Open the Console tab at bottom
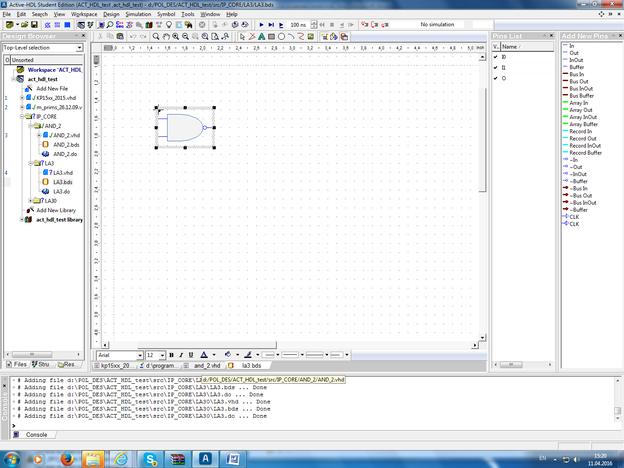 click(x=35, y=435)
